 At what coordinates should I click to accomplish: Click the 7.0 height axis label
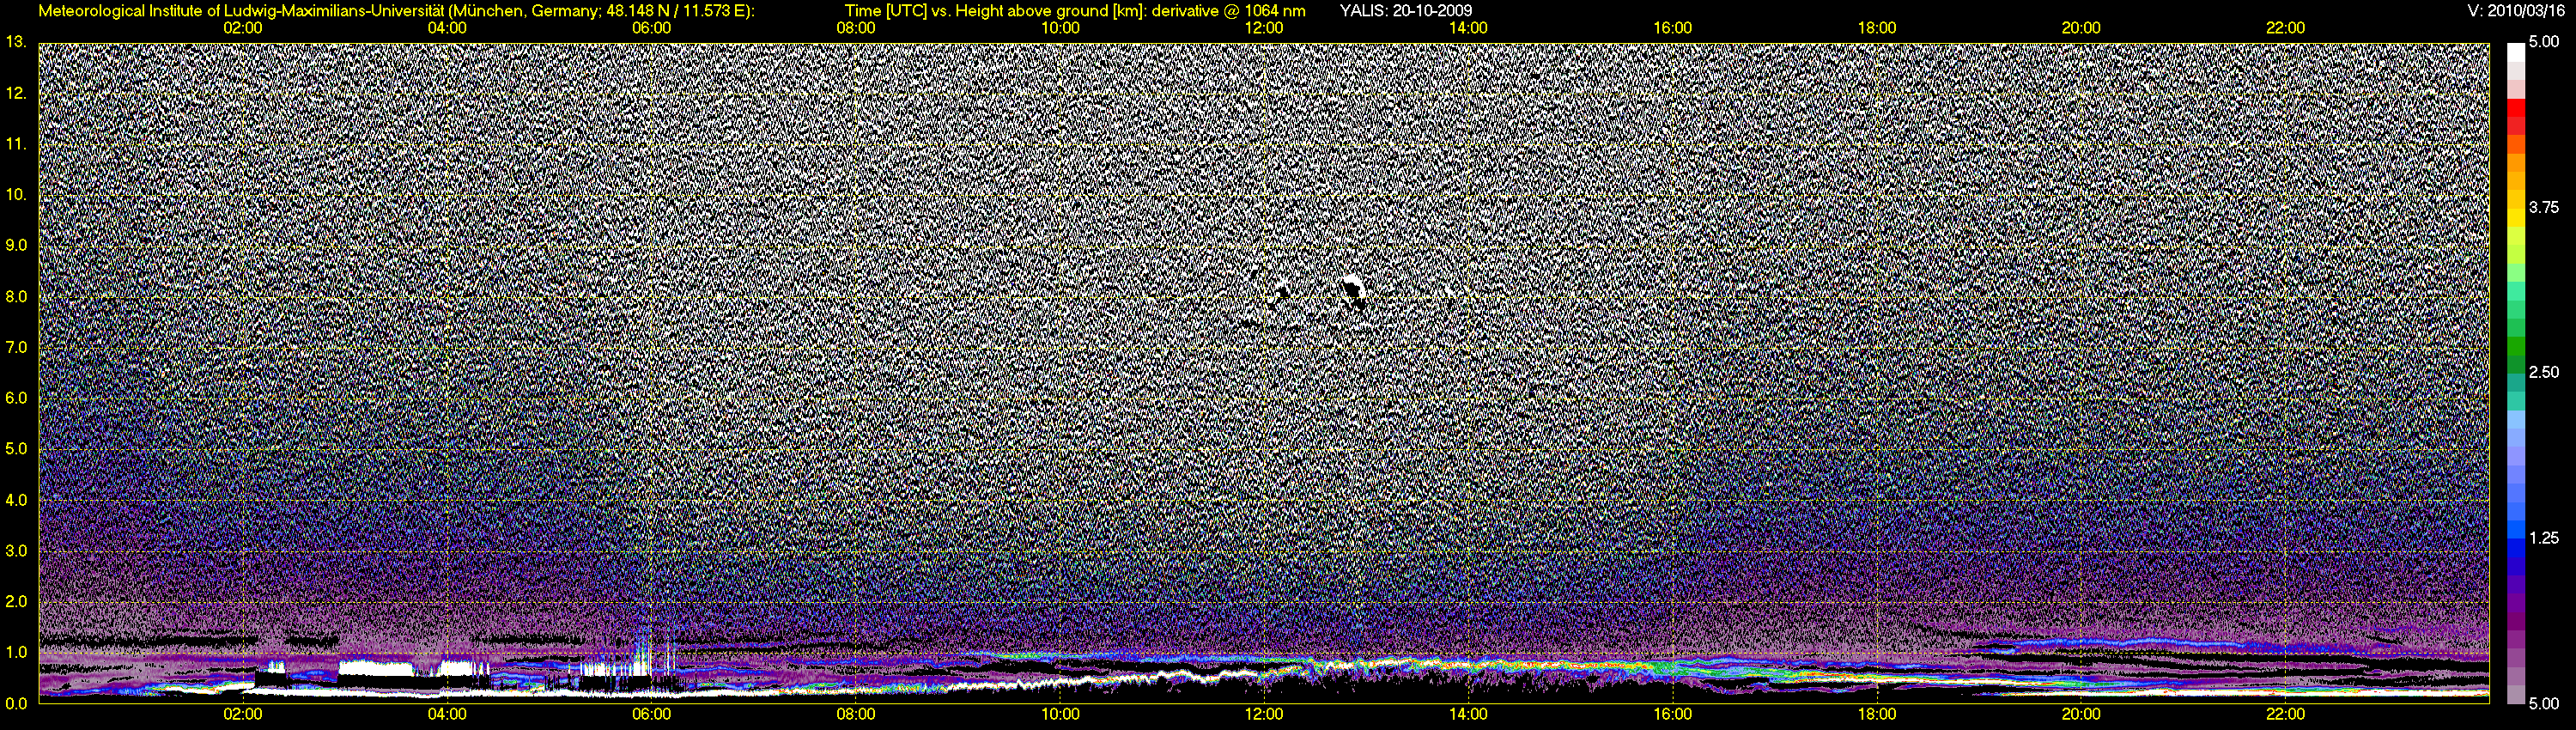point(15,347)
